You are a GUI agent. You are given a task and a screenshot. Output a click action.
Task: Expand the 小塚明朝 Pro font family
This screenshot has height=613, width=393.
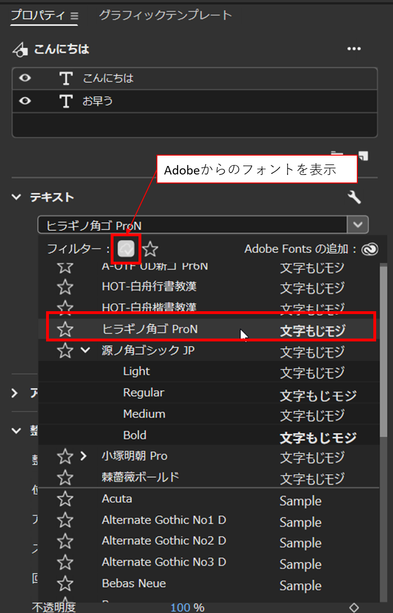[x=83, y=456]
